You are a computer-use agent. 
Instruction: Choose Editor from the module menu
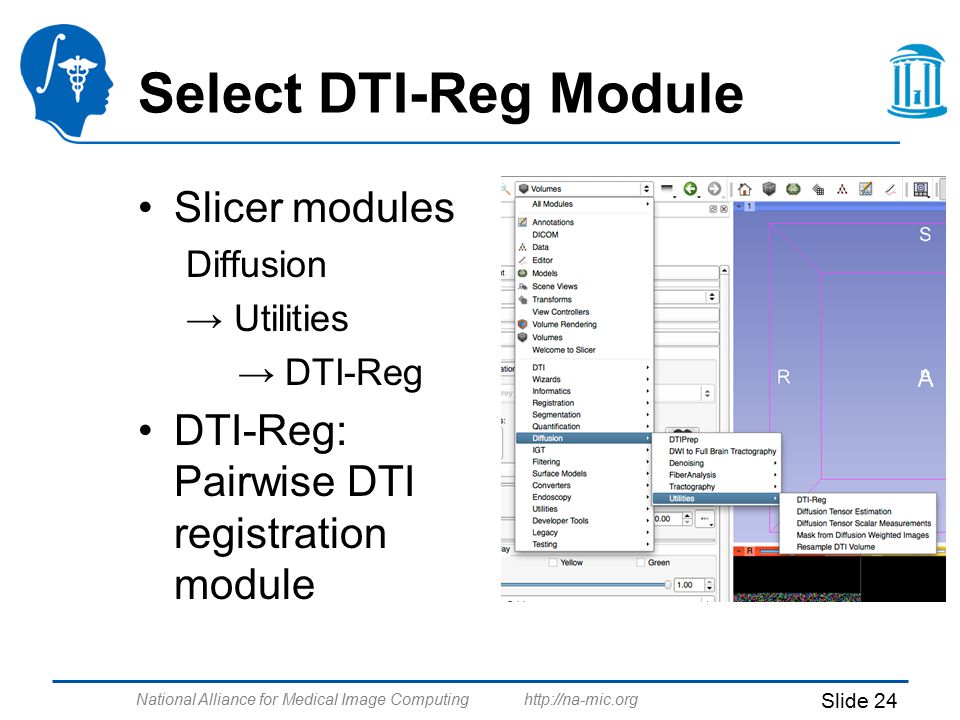tap(584, 260)
